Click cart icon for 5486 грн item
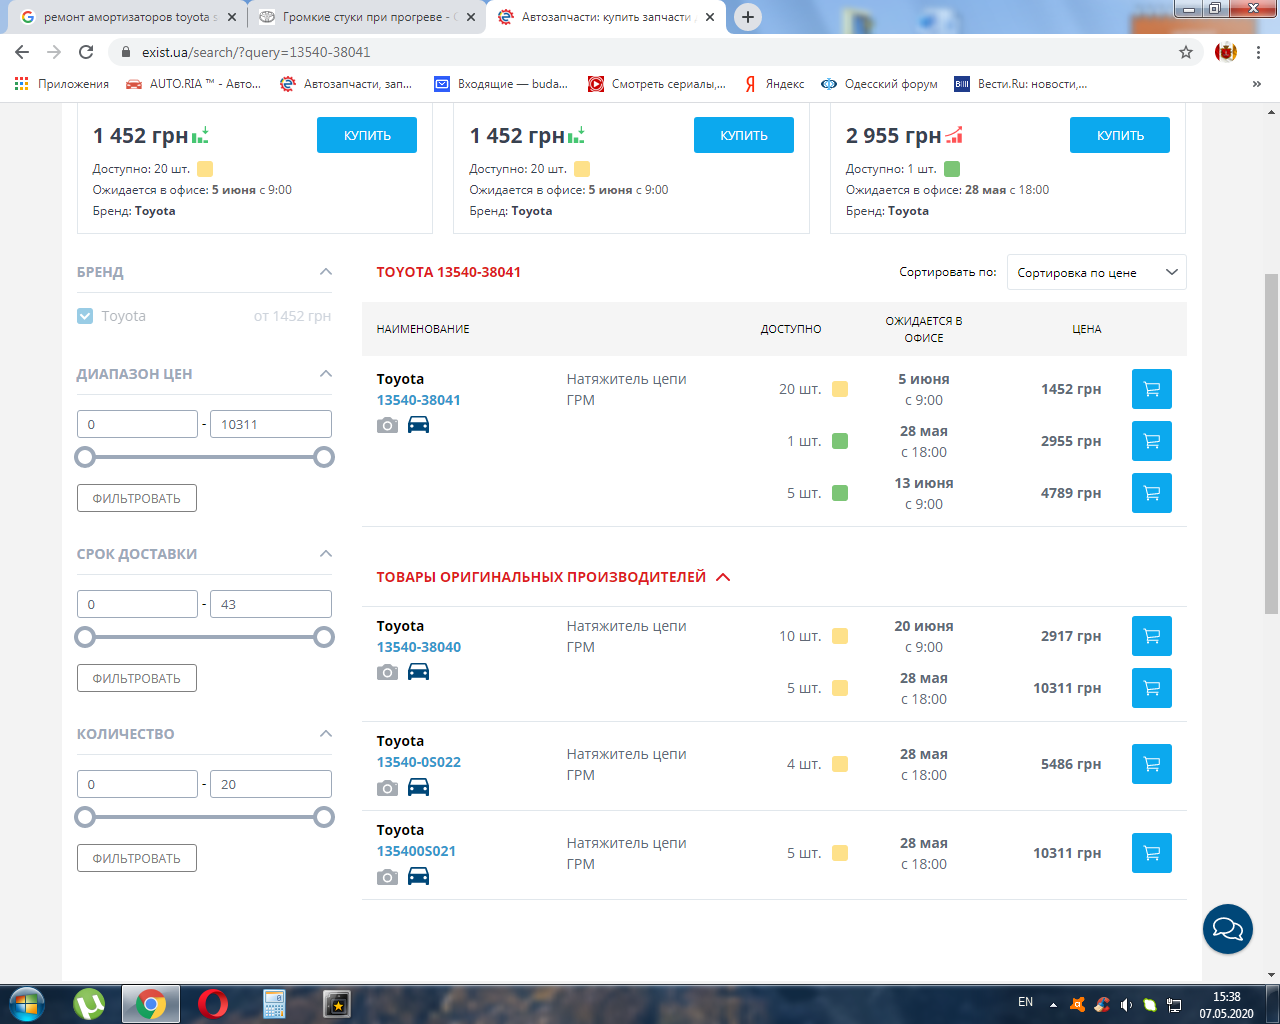Image resolution: width=1280 pixels, height=1024 pixels. coord(1151,764)
